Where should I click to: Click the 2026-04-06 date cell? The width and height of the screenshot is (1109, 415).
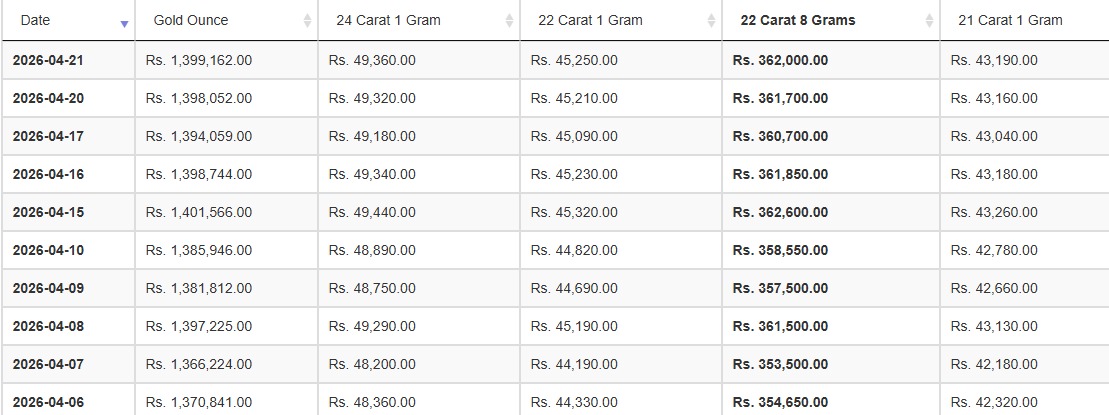point(48,402)
